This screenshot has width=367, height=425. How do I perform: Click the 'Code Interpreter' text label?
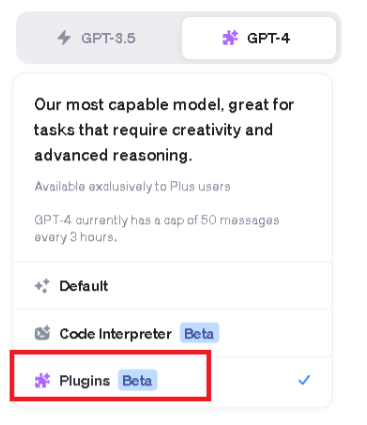point(116,333)
